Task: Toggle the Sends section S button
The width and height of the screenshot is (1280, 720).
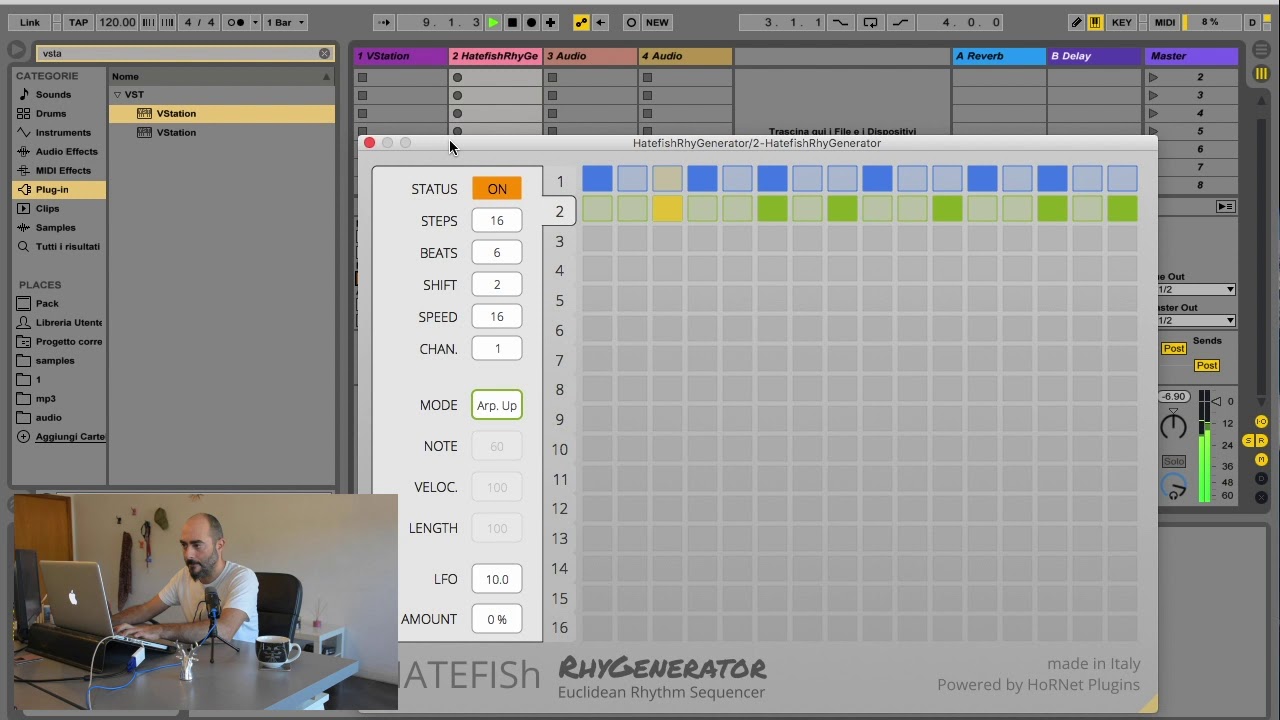Action: [x=1249, y=441]
